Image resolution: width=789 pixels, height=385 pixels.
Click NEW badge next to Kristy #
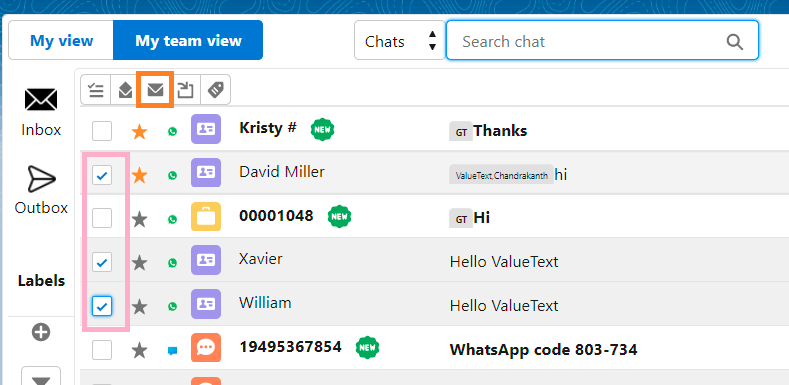click(x=323, y=130)
